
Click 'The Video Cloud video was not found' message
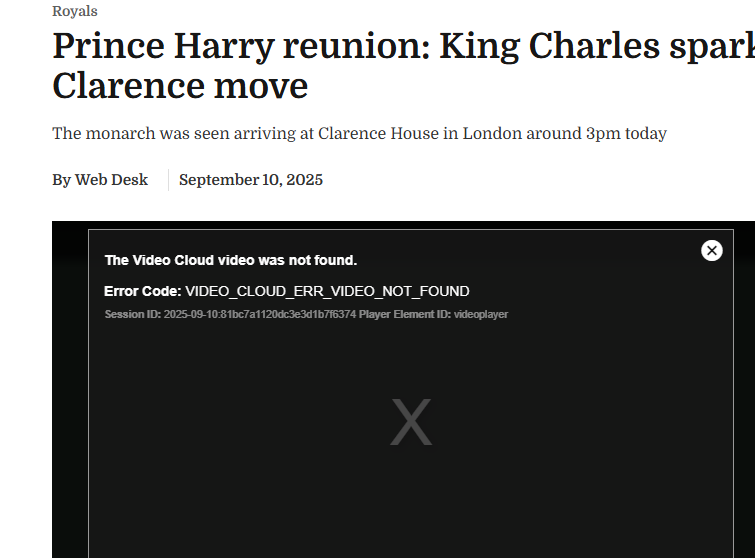(x=231, y=260)
